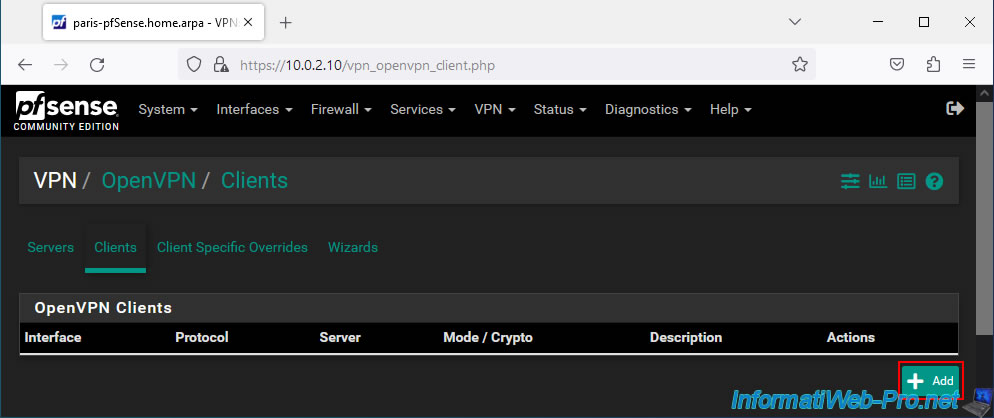
Task: Open the list all tabs chevron
Action: click(794, 22)
